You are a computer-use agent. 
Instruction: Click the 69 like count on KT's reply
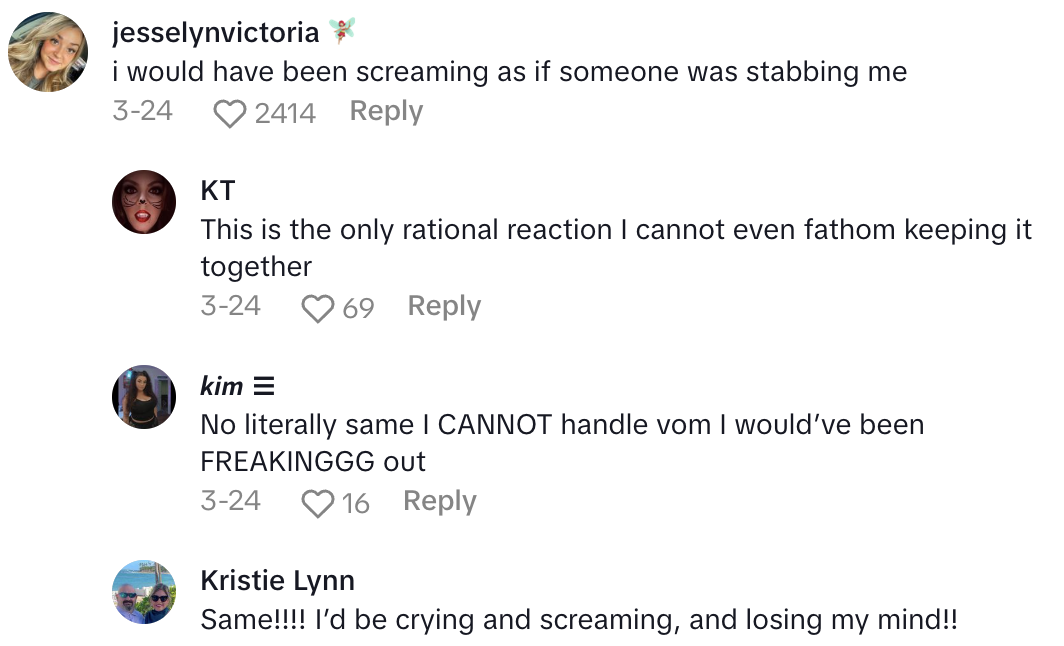coord(358,308)
